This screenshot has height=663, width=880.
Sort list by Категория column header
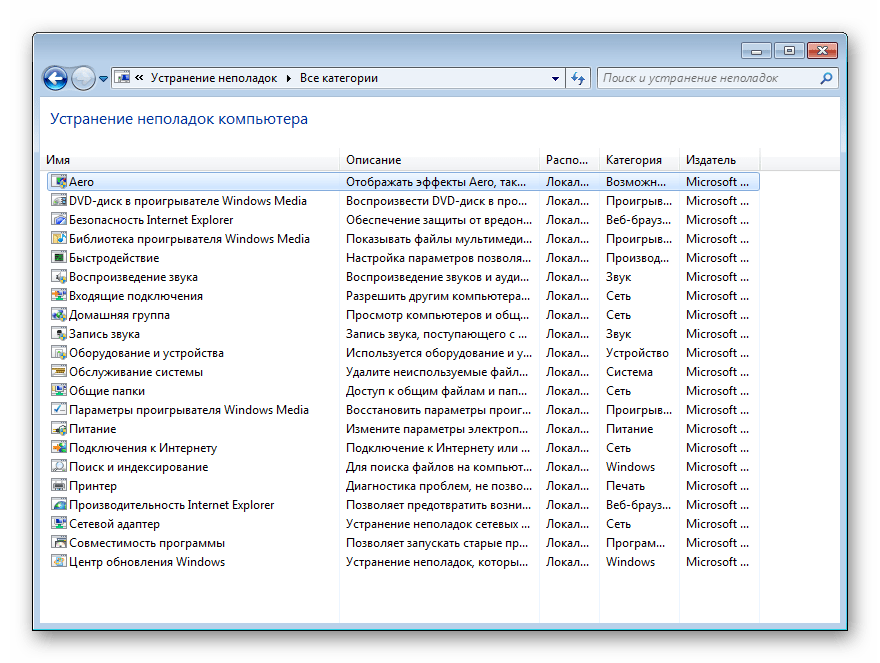pyautogui.click(x=633, y=160)
